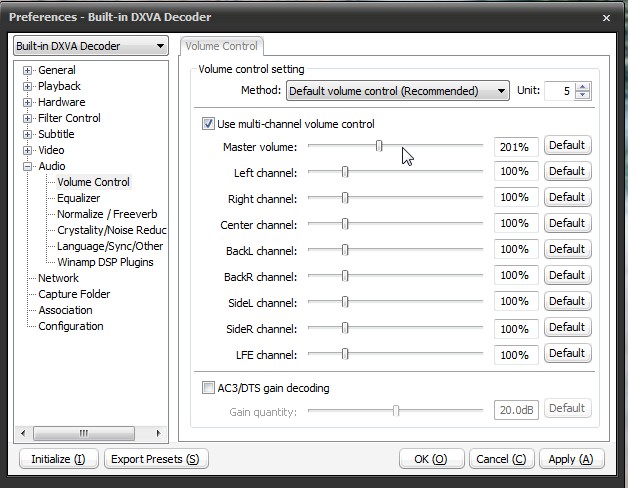
Task: Open Language/Sync/Other settings
Action: (x=110, y=246)
